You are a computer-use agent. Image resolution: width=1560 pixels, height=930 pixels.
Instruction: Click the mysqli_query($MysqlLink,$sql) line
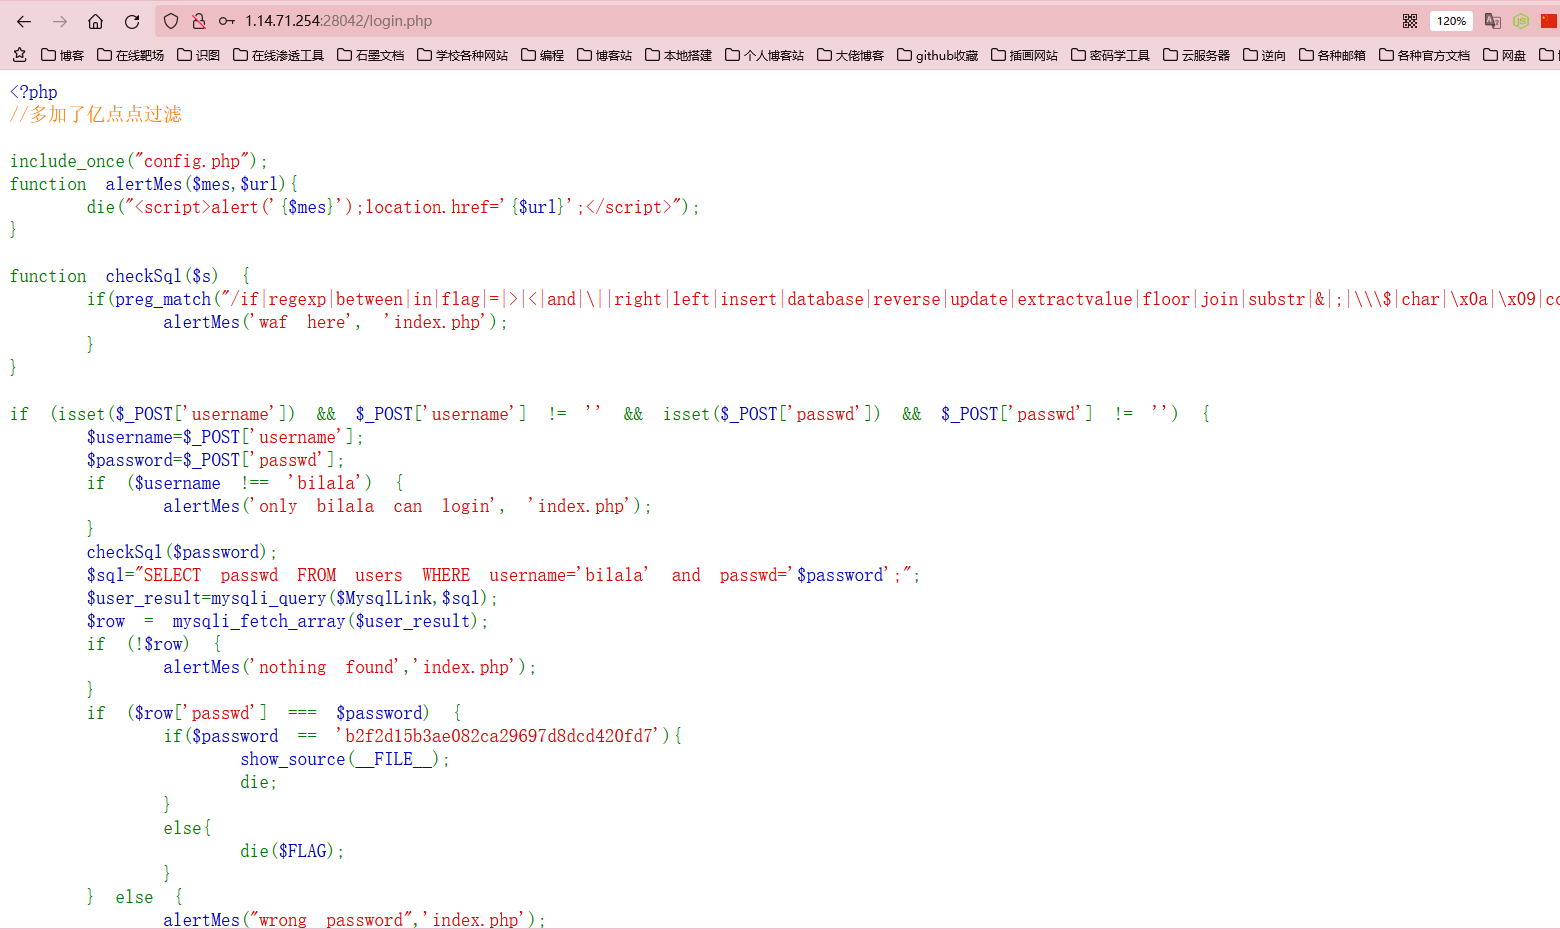[x=292, y=598]
